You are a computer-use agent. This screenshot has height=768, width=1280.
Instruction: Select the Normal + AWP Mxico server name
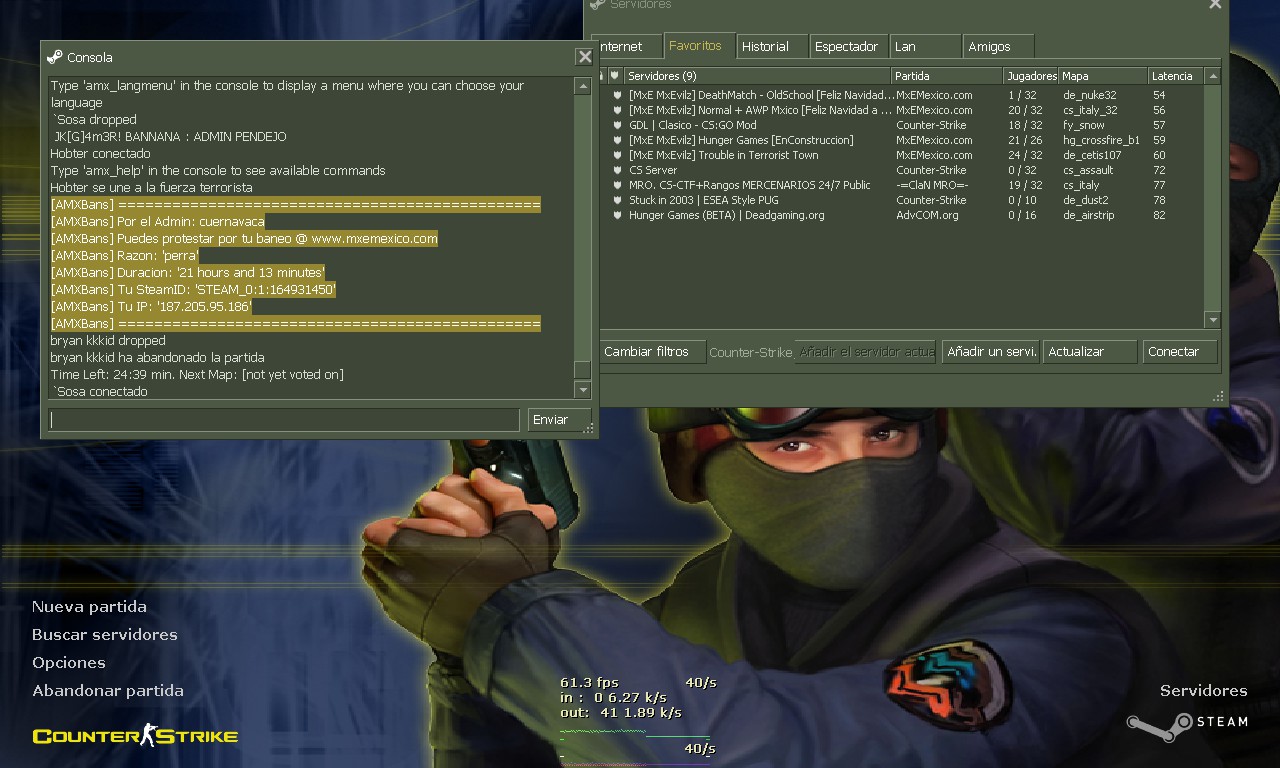(760, 110)
